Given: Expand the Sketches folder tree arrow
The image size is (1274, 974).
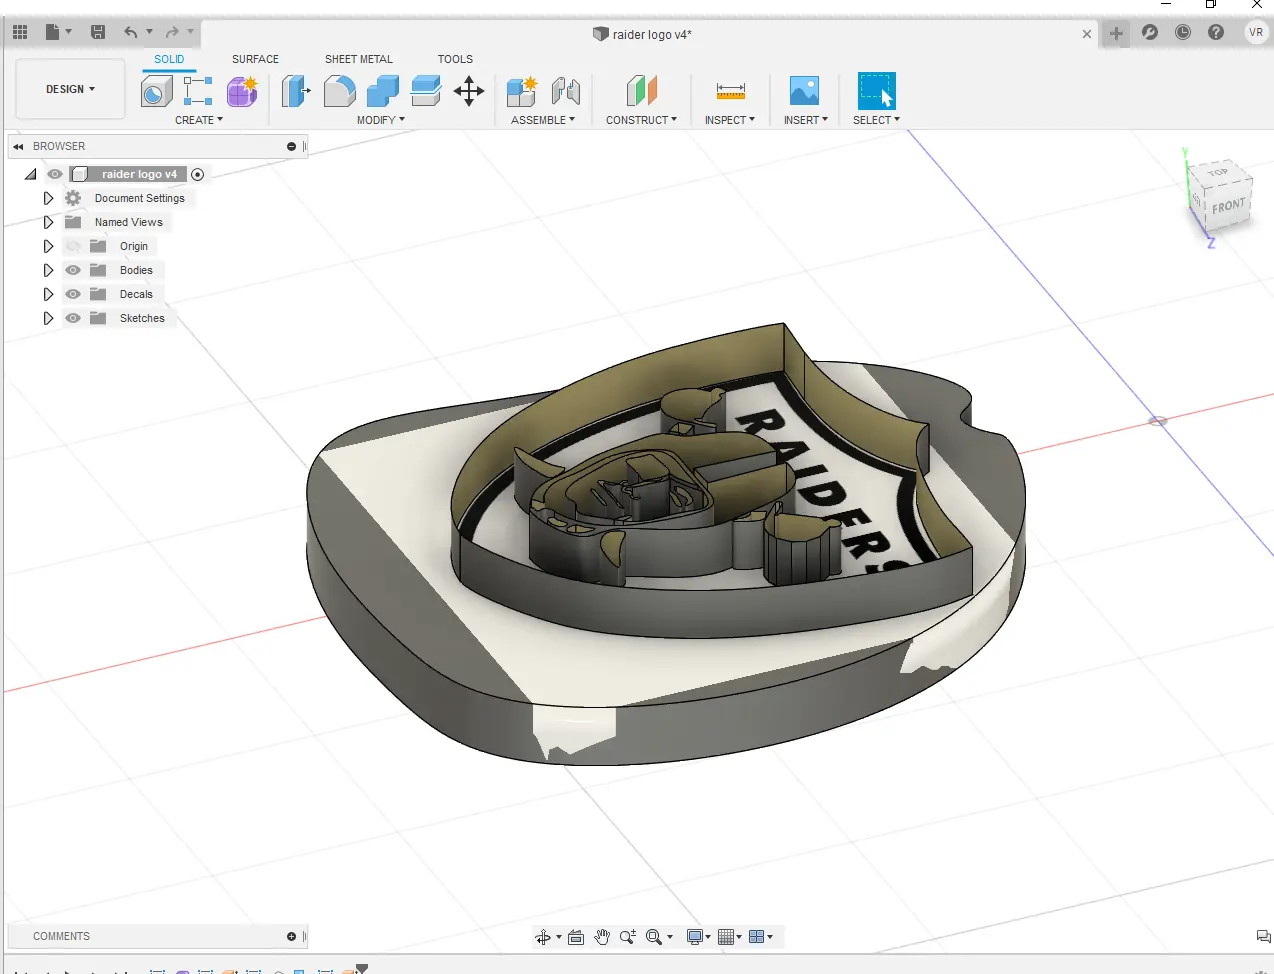Looking at the screenshot, I should [48, 318].
